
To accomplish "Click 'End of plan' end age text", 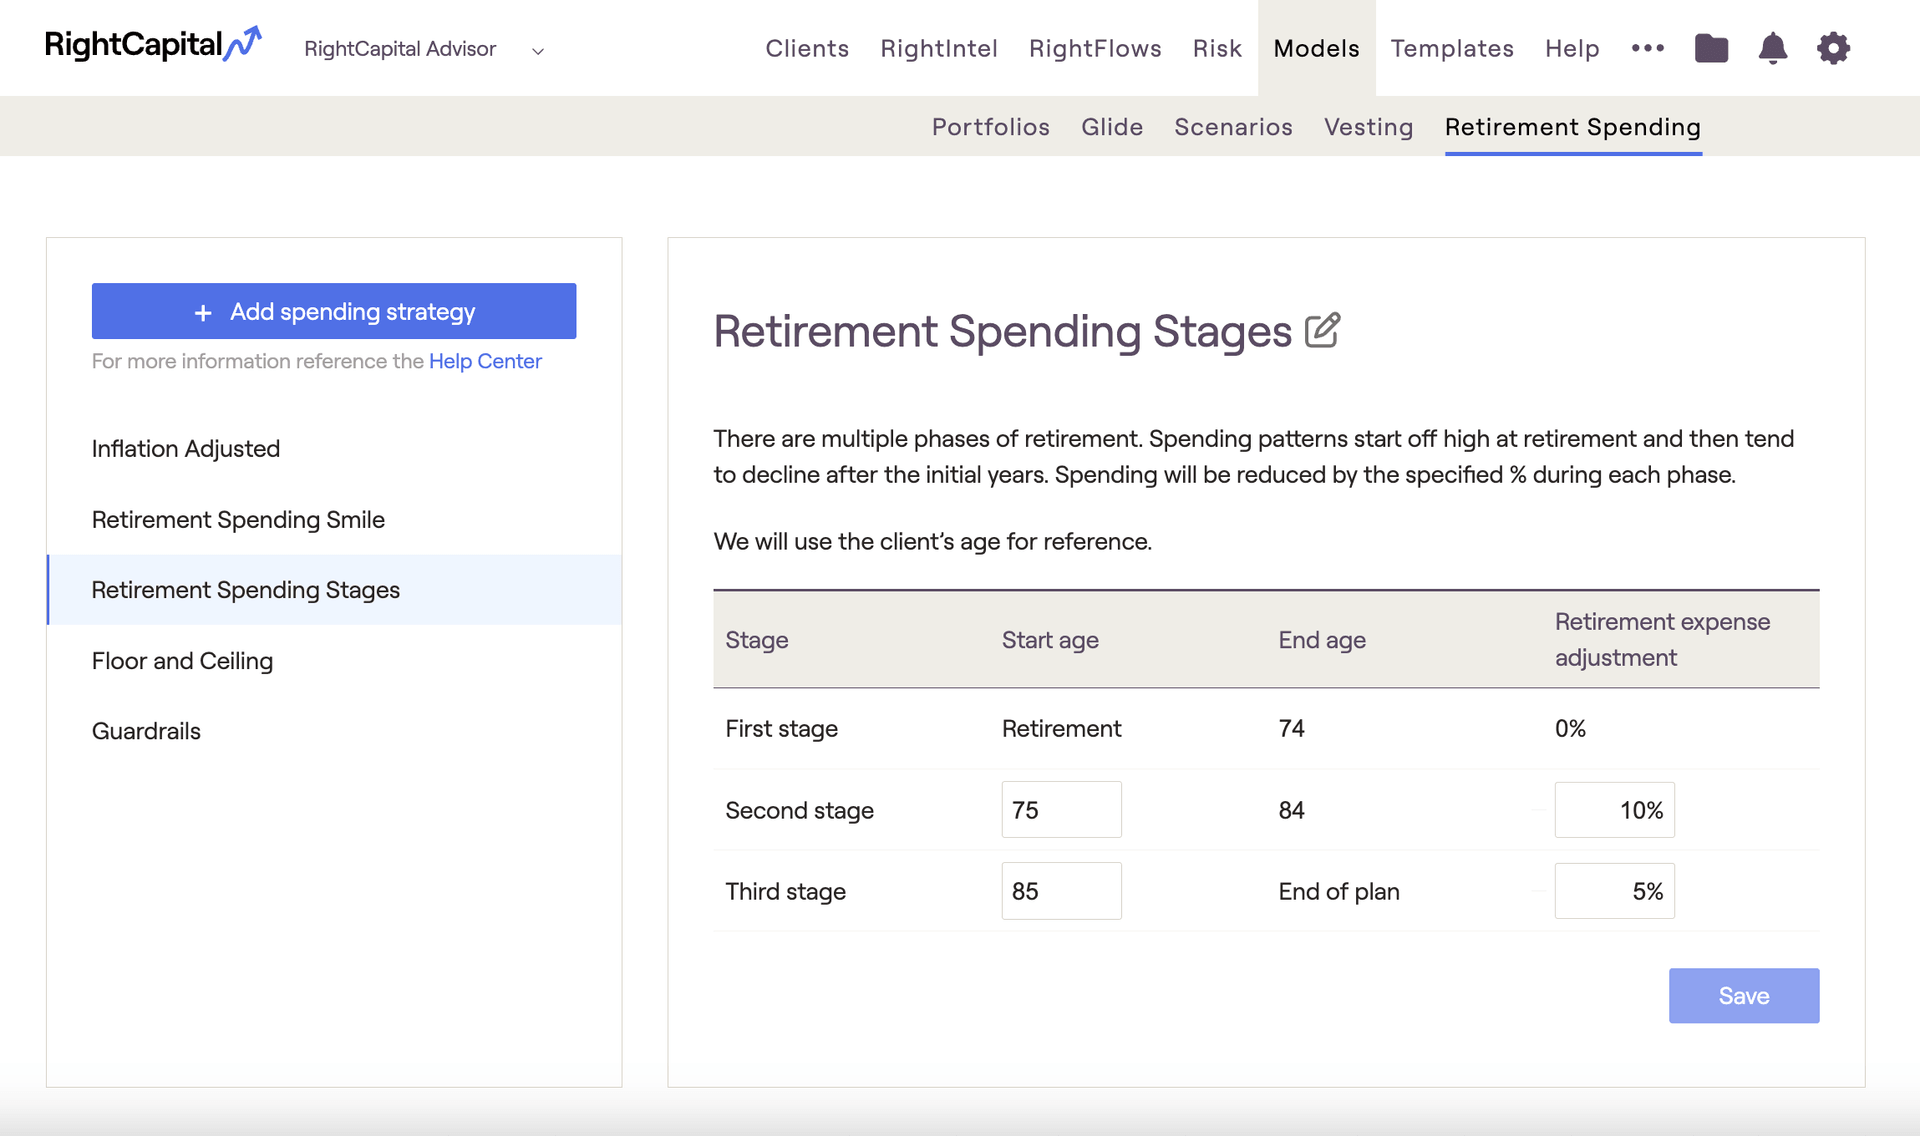I will click(x=1339, y=891).
